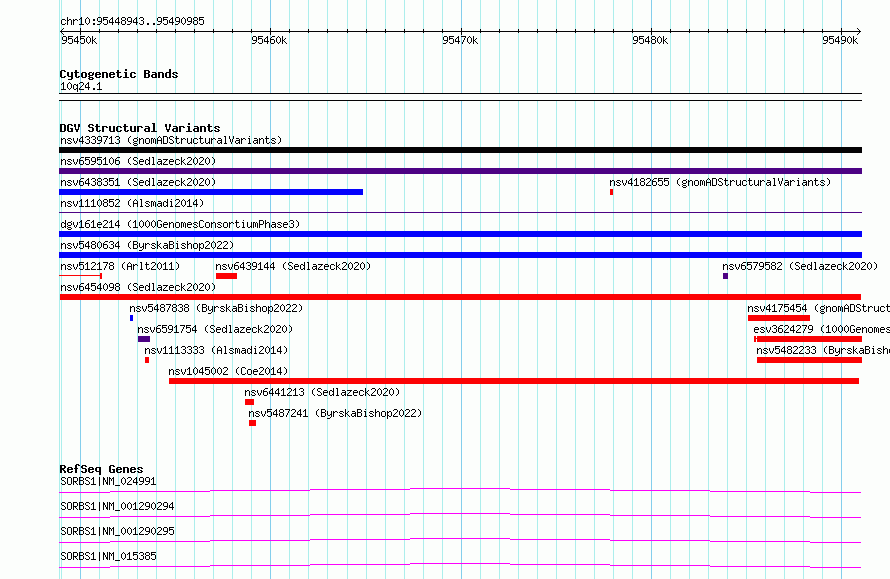Viewport: 890px width, 579px height.
Task: Open the nsv6579582 (Sedlazeck2020) label
Action: tap(800, 266)
